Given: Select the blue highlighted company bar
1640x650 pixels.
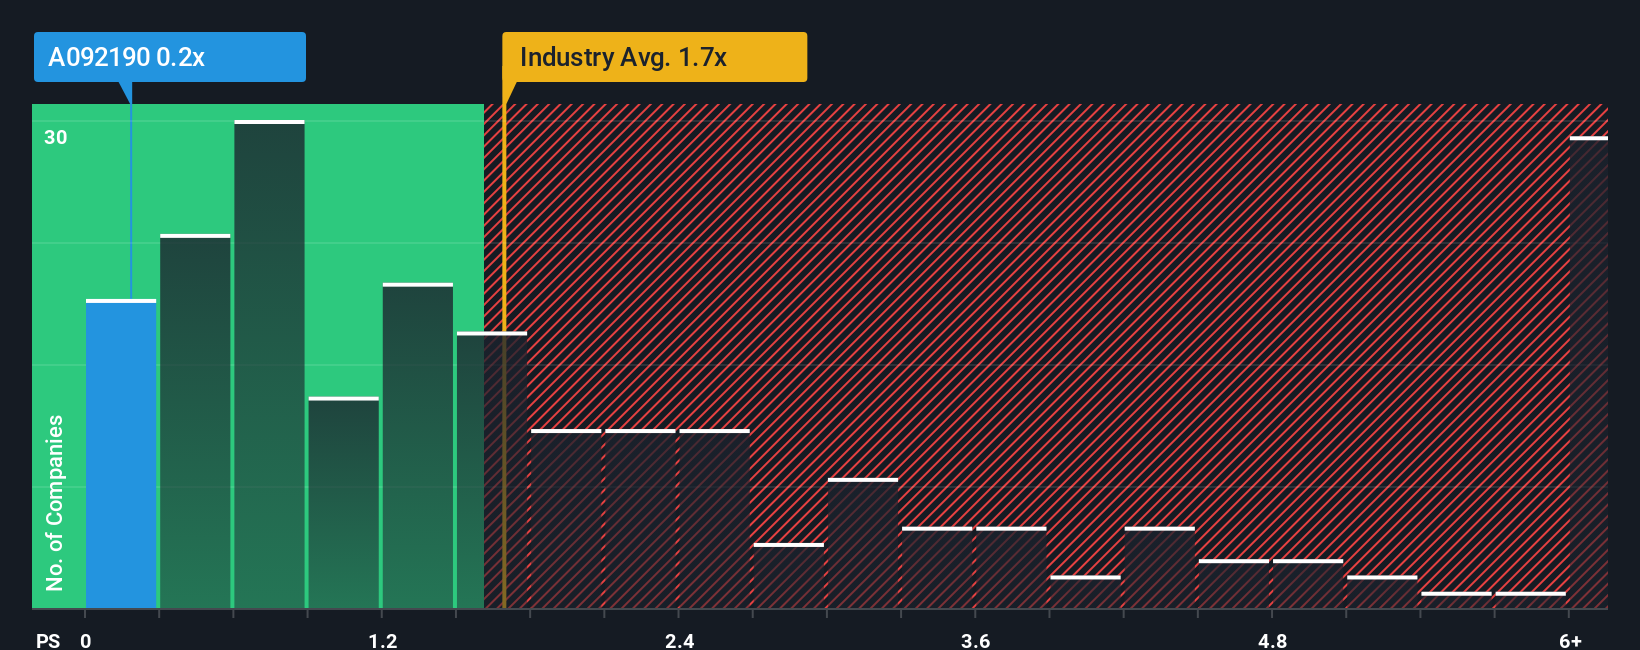Looking at the screenshot, I should 121,454.
